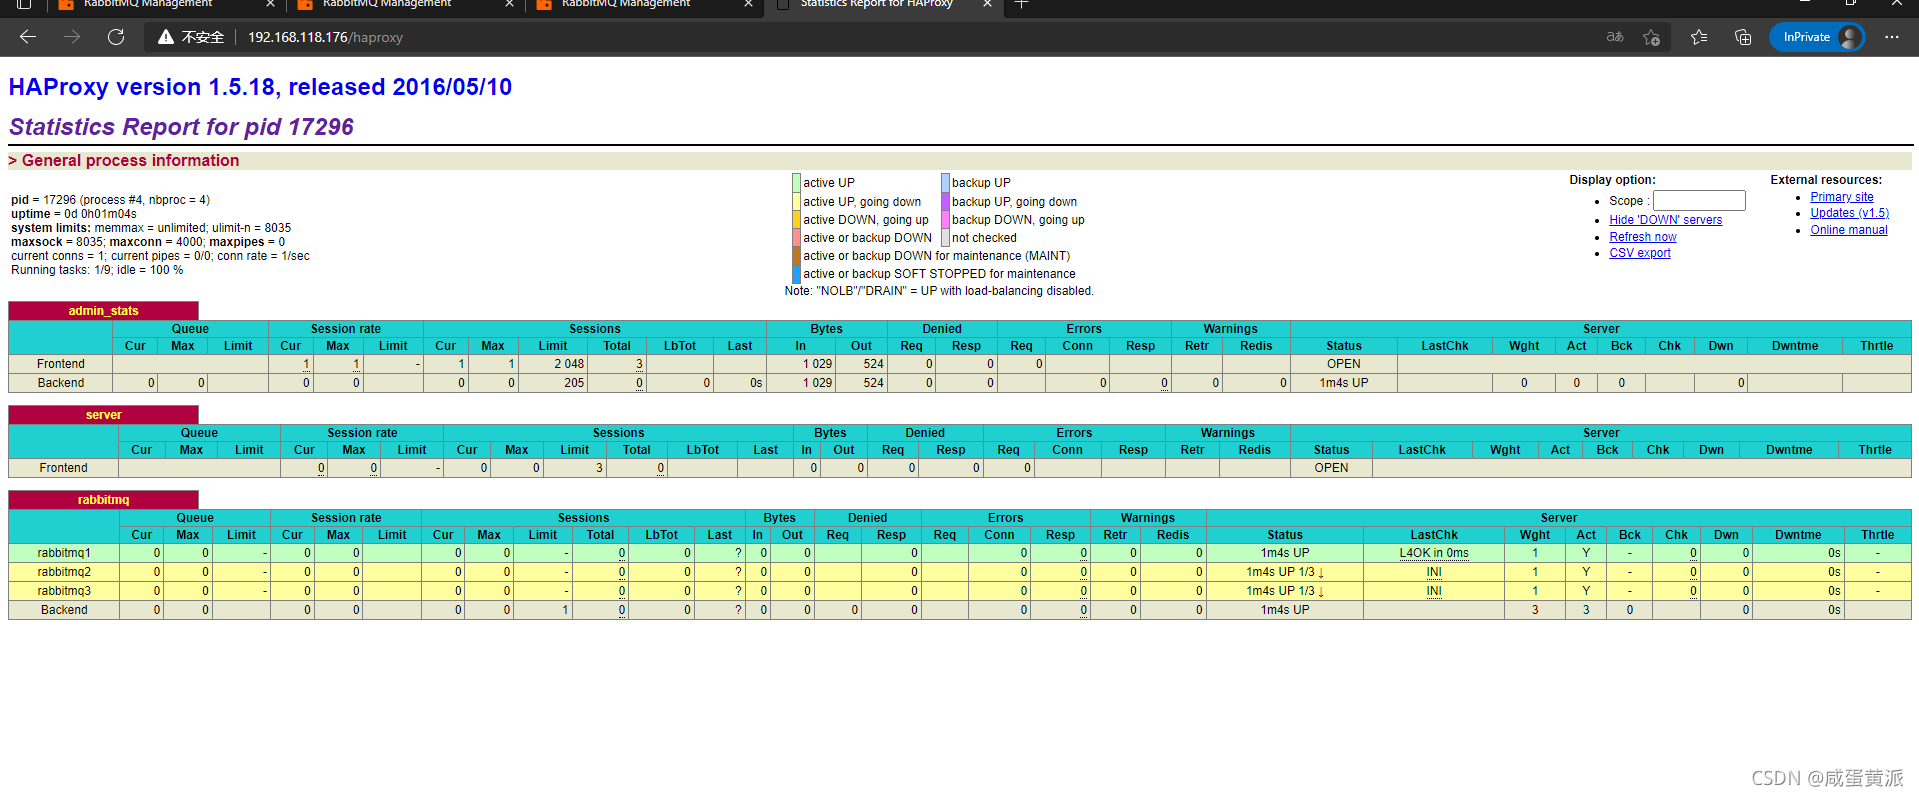Open the Online manual link
Viewport: 1919px width, 796px height.
click(1848, 230)
